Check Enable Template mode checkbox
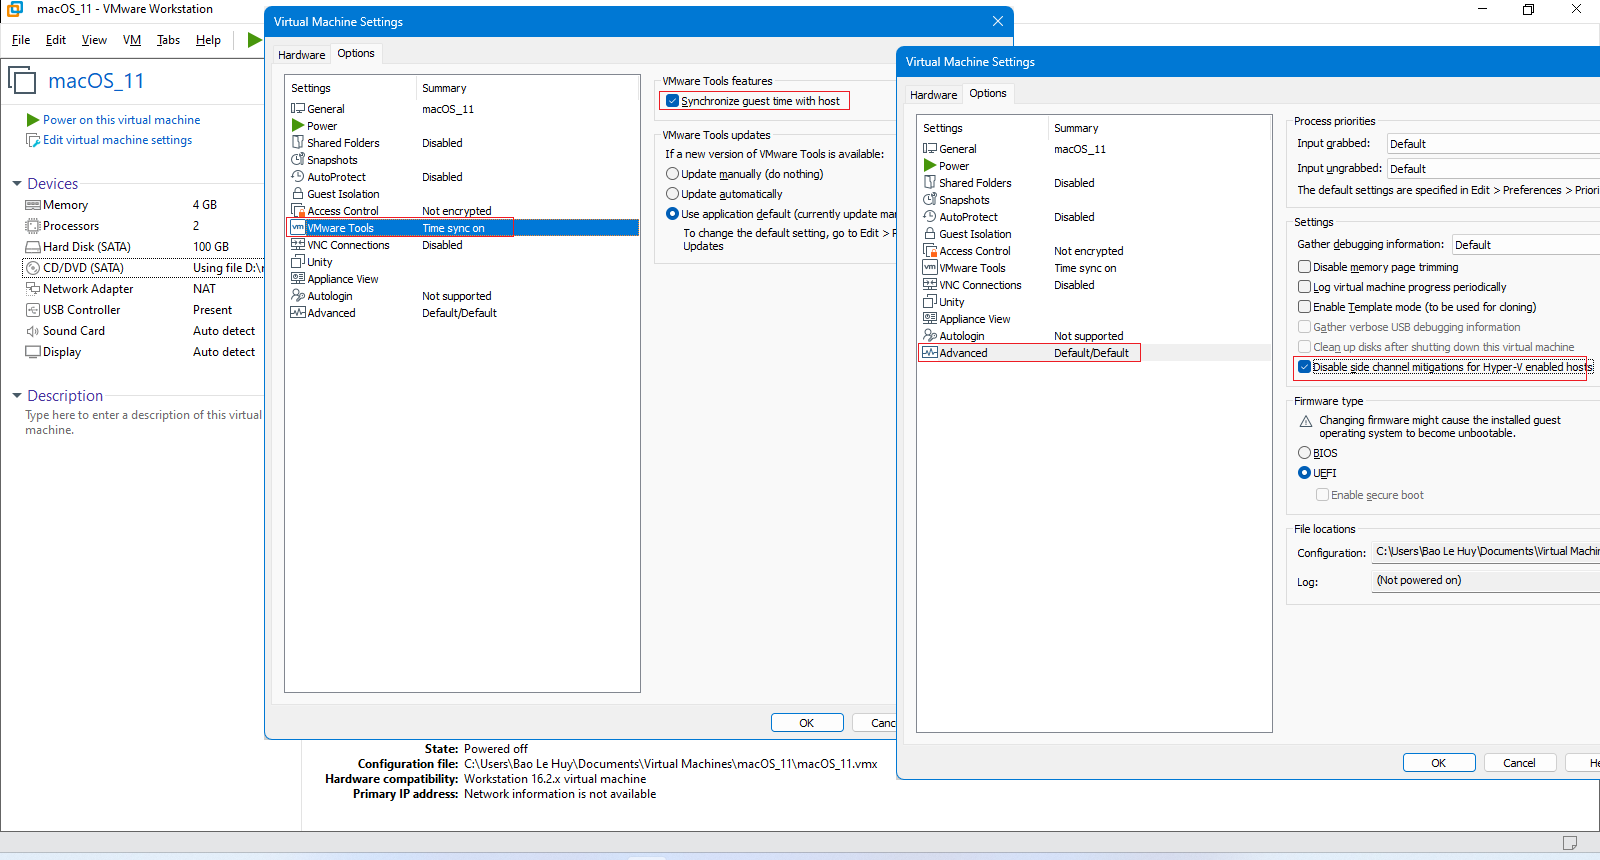Screen dimensions: 1600x860 [1304, 307]
